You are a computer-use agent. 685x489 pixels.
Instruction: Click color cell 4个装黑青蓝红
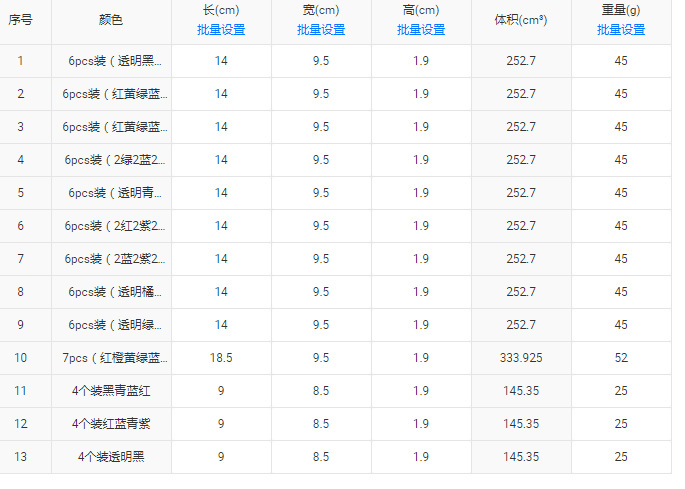tap(111, 391)
